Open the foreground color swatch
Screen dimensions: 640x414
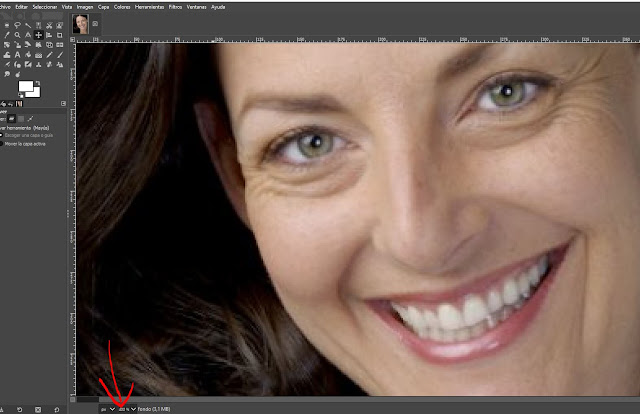pyautogui.click(x=26, y=86)
